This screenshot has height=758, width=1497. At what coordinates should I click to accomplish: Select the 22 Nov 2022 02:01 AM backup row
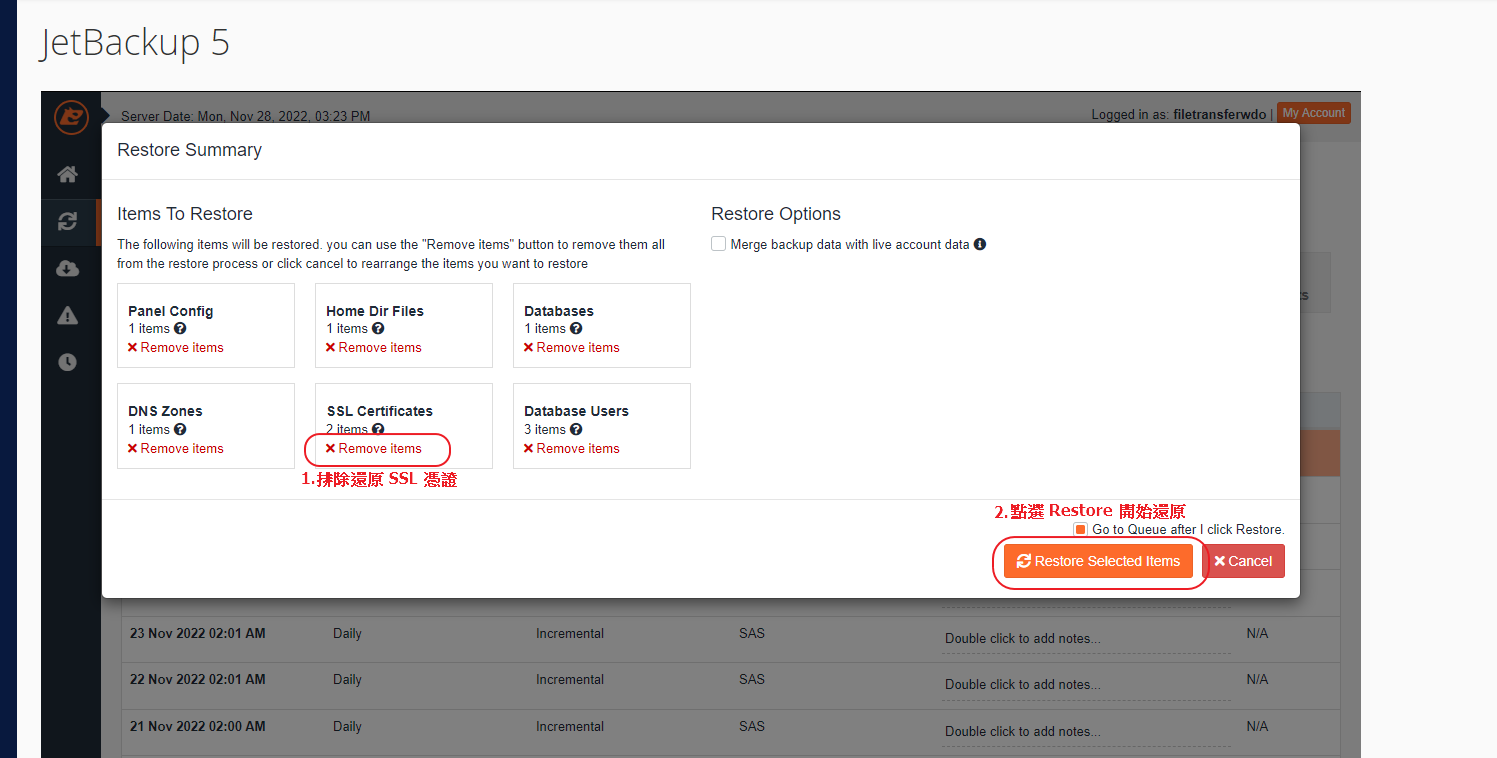click(197, 679)
